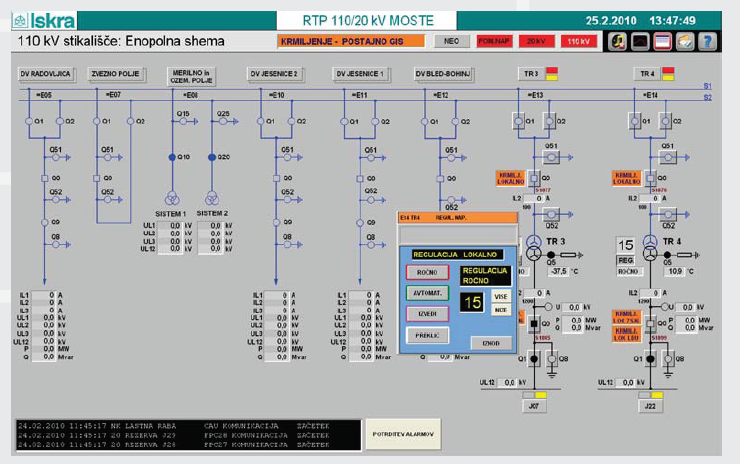Select ROČNO regulation mode in popup
This screenshot has width=740, height=464.
pyautogui.click(x=427, y=272)
